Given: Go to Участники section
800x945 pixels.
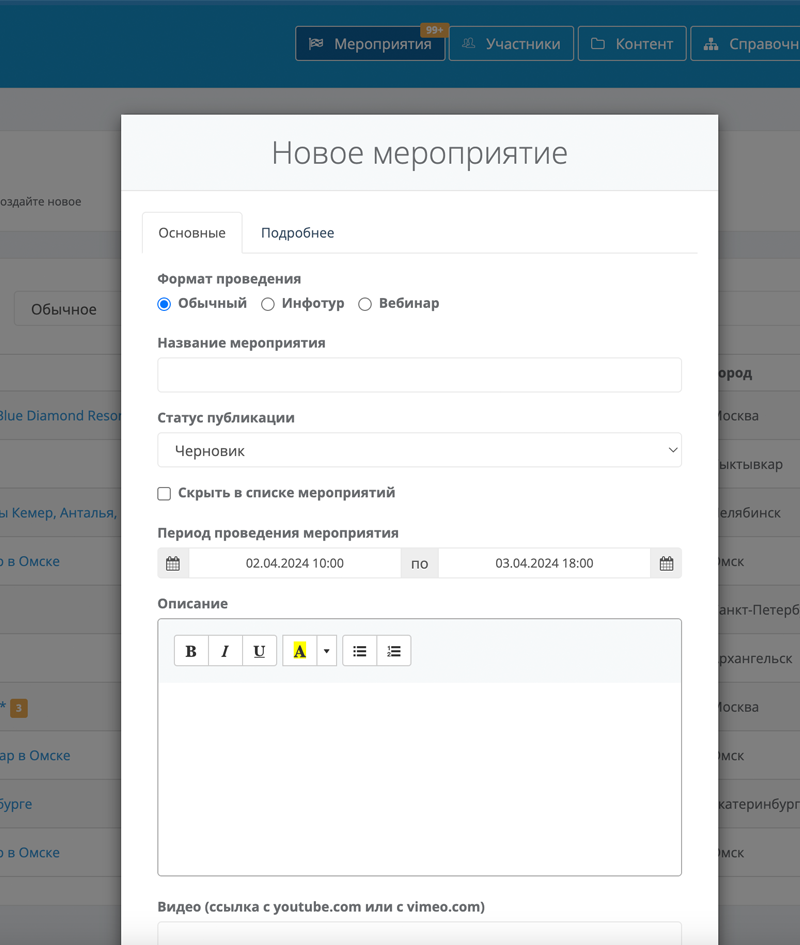Looking at the screenshot, I should [512, 44].
